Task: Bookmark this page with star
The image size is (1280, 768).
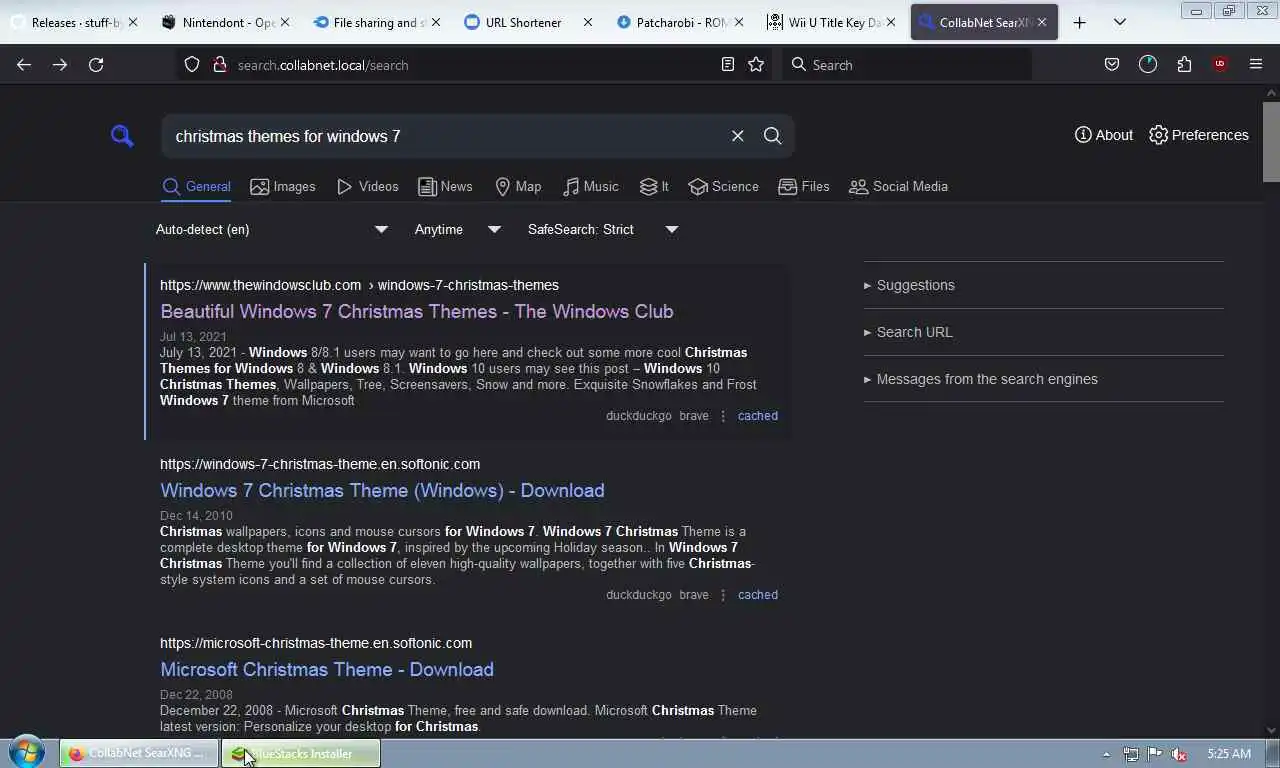Action: (x=756, y=65)
